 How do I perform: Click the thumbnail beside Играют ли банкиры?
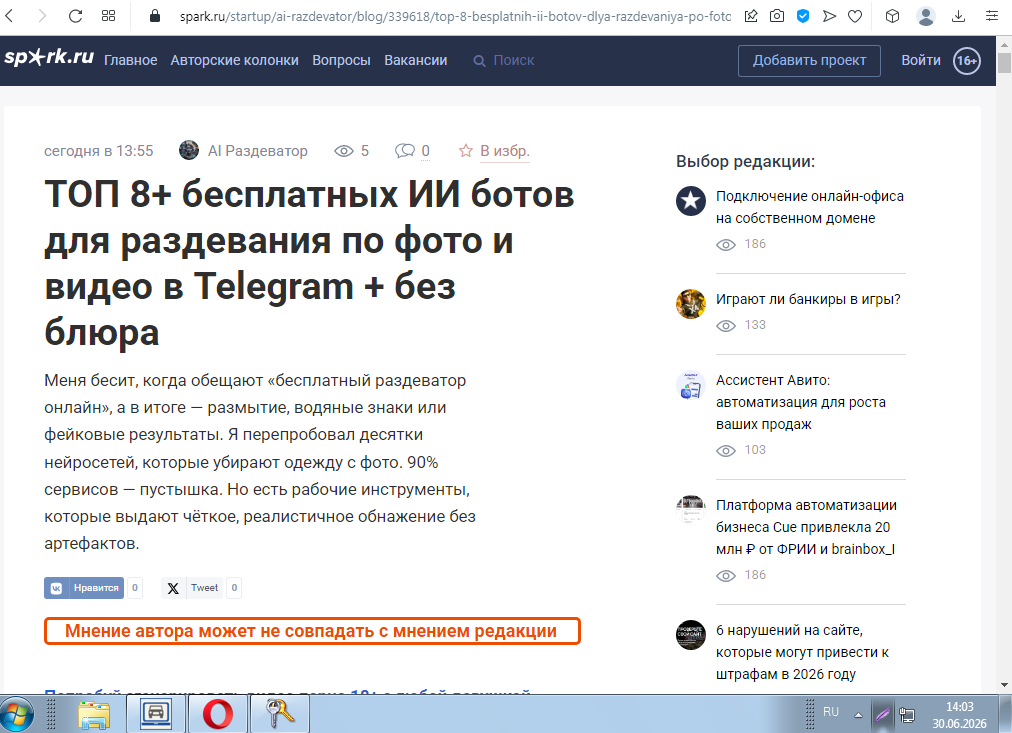coord(691,304)
